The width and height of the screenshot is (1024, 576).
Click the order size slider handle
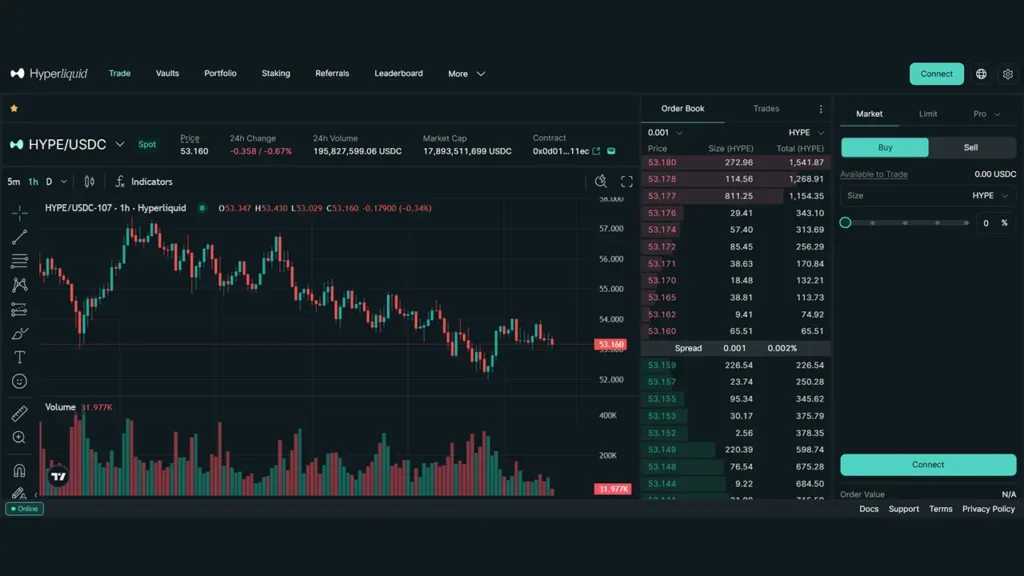(845, 223)
